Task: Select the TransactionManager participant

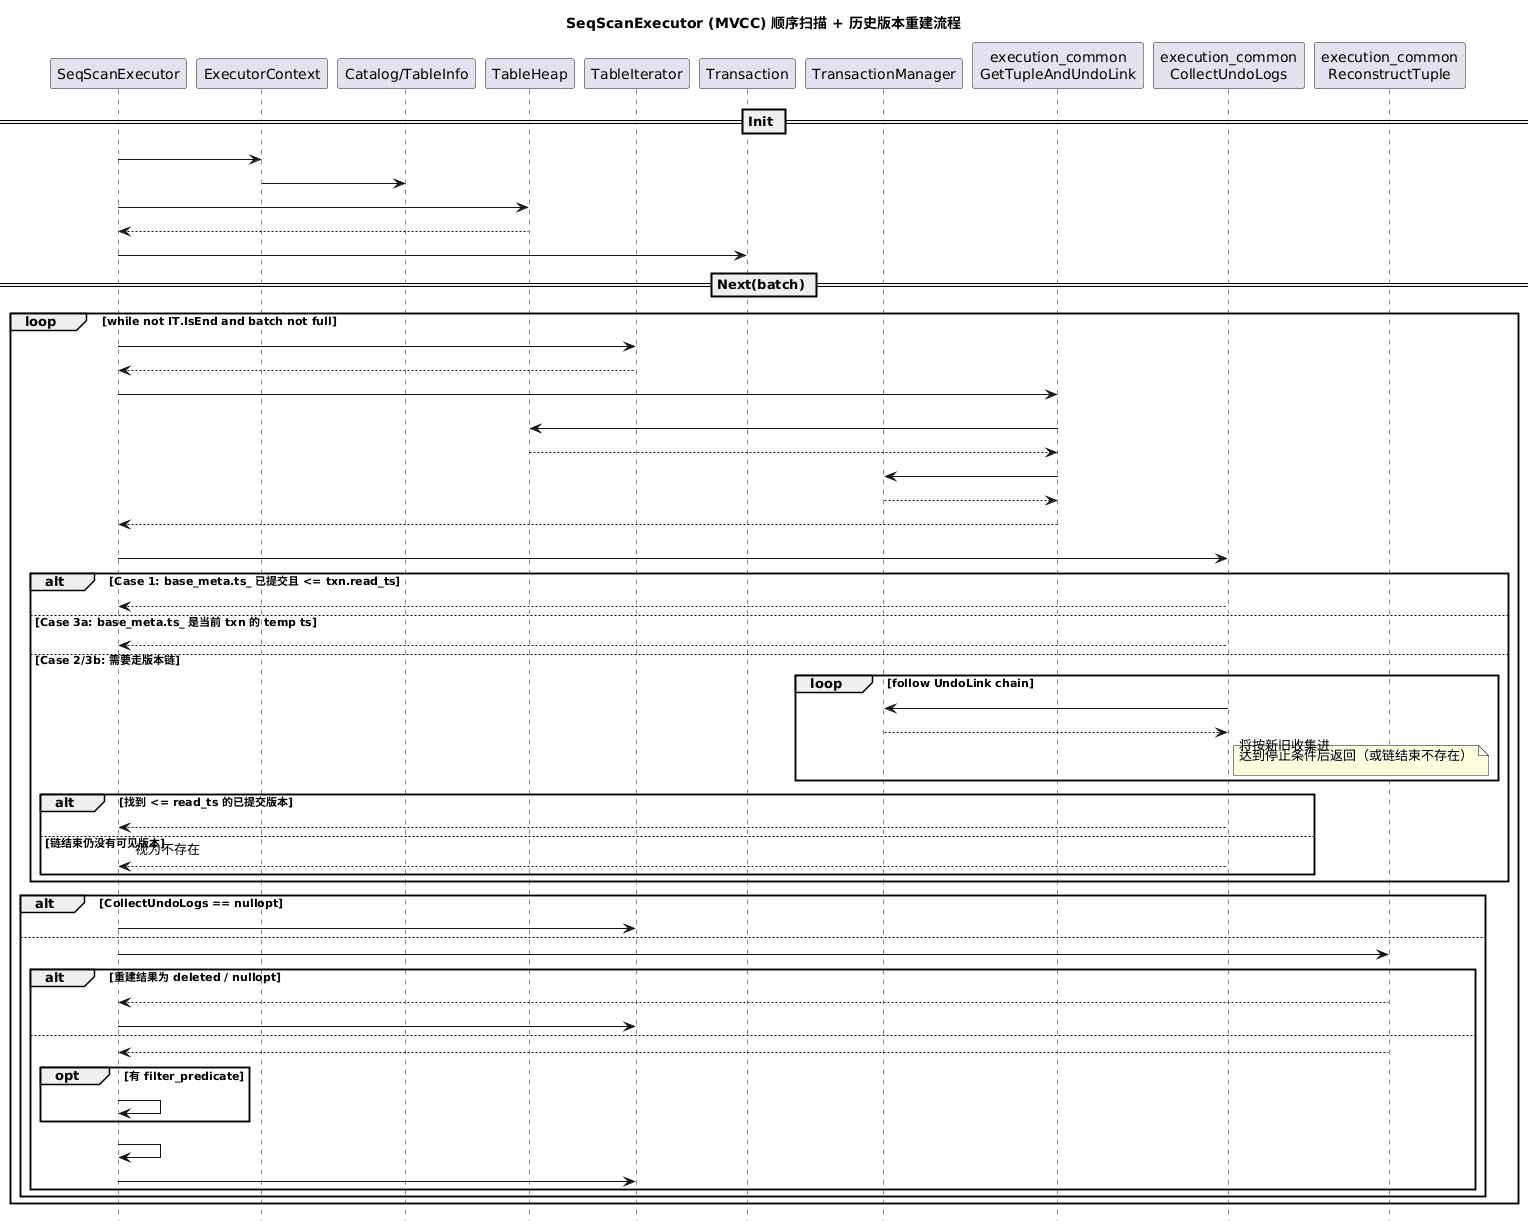Action: coord(884,73)
